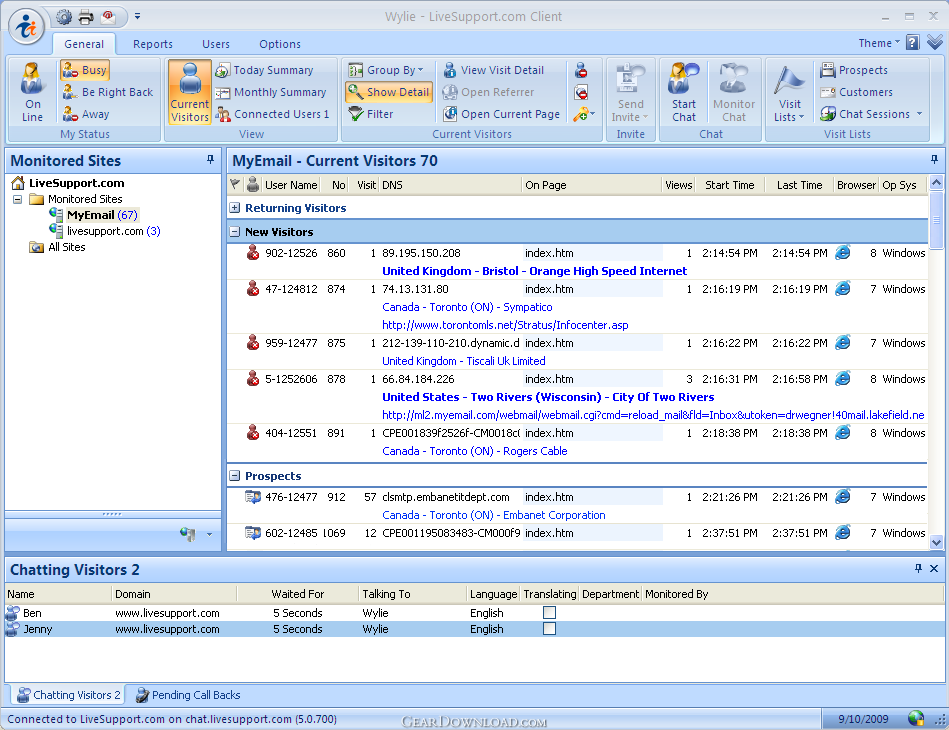Collapse the Prospects group
Image resolution: width=949 pixels, height=730 pixels.
[x=235, y=476]
